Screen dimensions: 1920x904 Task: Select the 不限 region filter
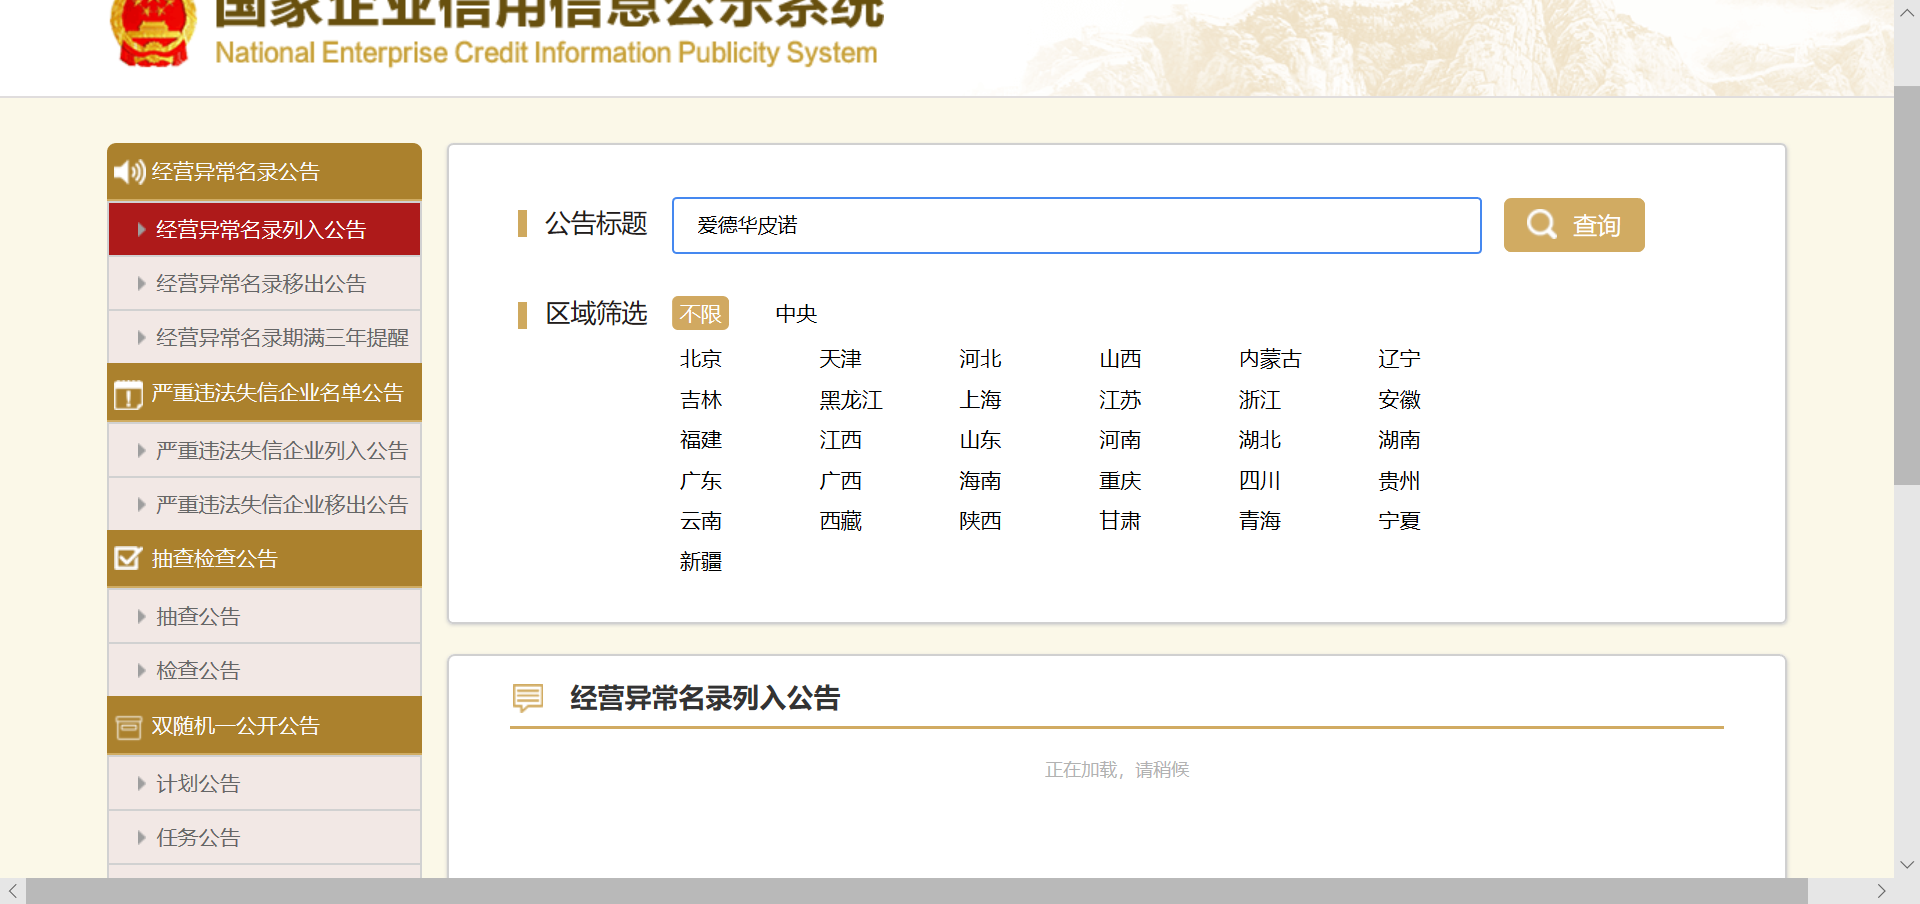700,314
